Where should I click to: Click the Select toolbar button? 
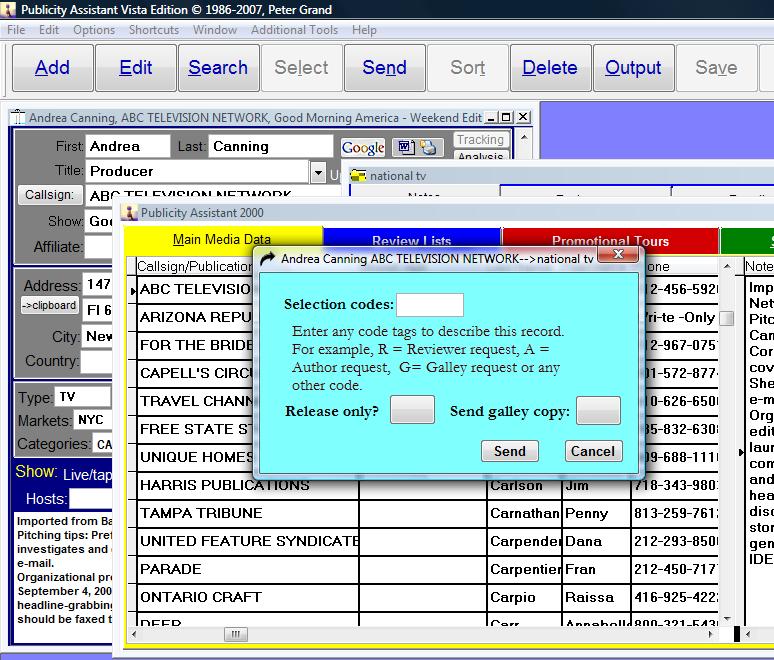[302, 68]
